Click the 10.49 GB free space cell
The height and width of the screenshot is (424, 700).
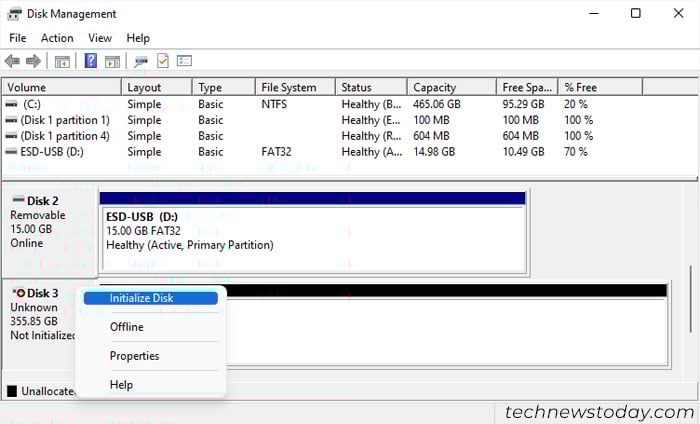coord(523,152)
